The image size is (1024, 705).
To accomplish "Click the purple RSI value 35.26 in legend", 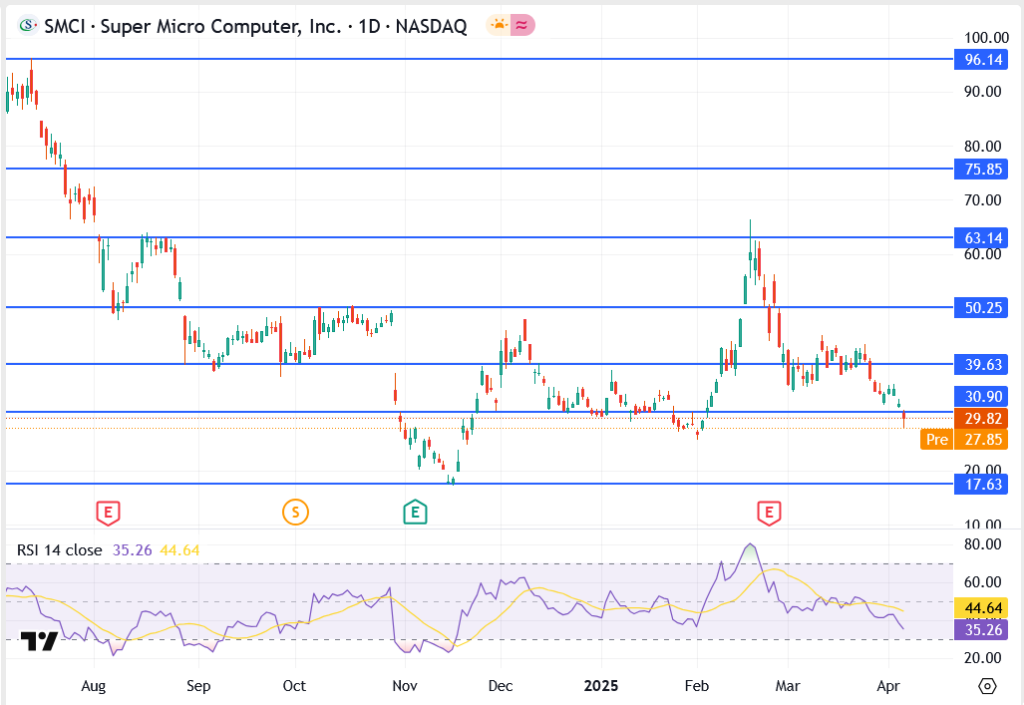I will tap(132, 550).
